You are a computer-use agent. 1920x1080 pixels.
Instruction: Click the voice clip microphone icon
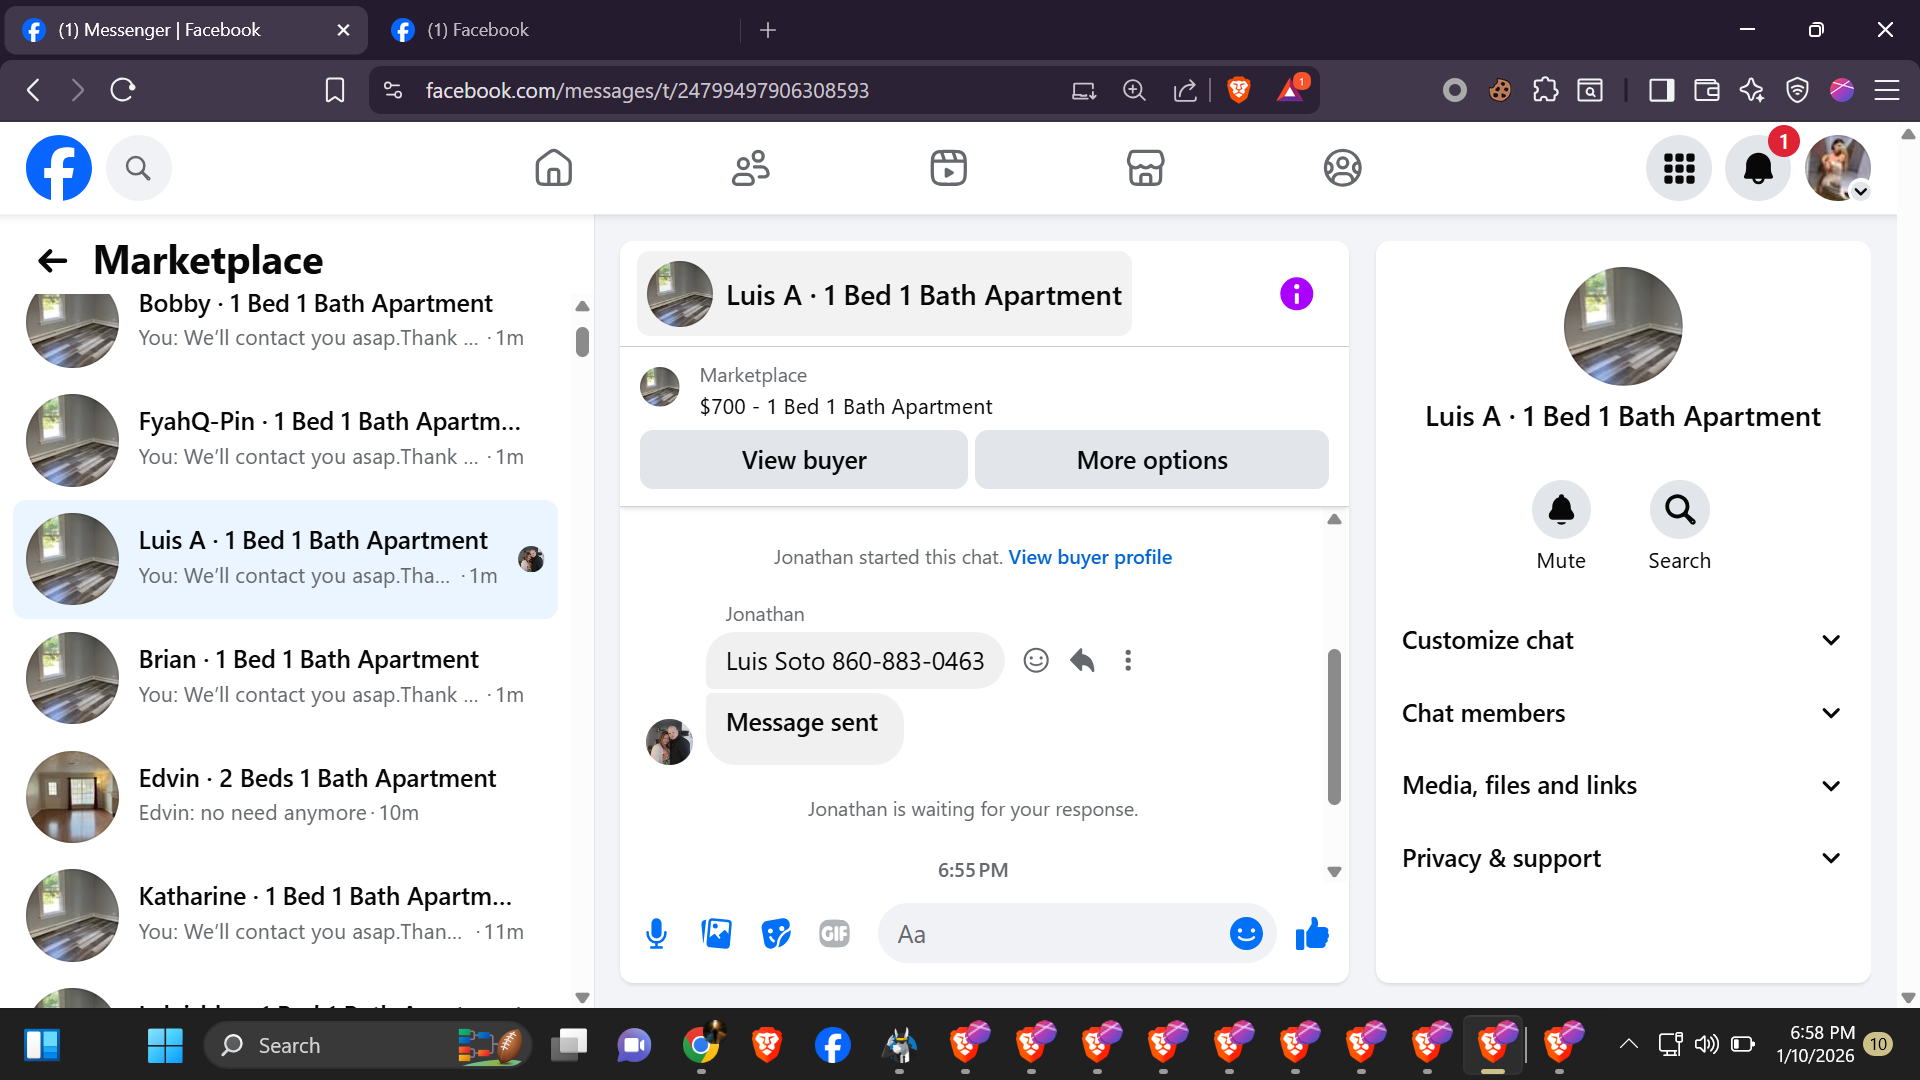[656, 934]
